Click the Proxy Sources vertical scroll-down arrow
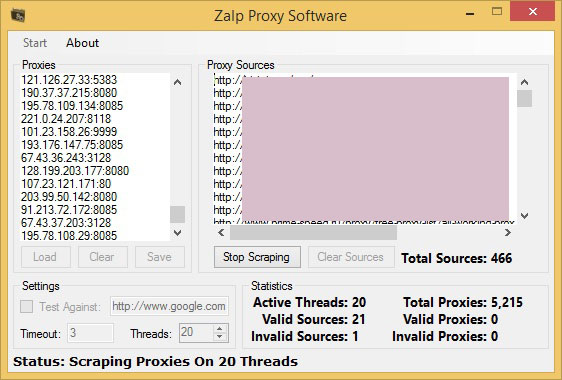Screen dimensions: 562x380 [x=524, y=215]
